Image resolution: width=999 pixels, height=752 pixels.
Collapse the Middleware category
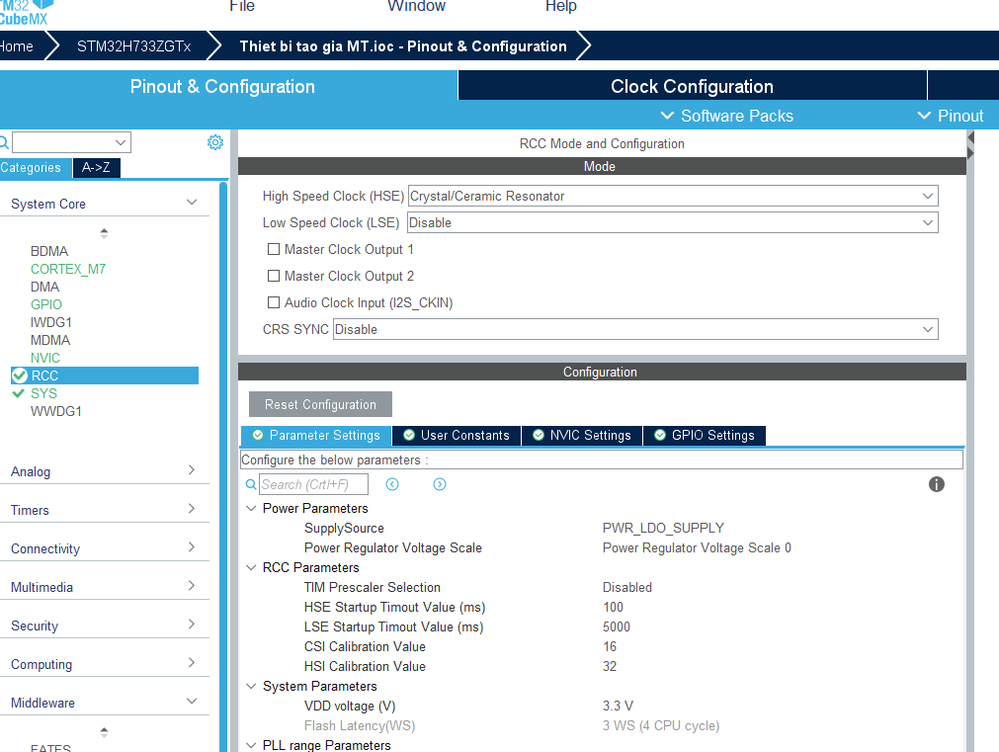pos(191,702)
